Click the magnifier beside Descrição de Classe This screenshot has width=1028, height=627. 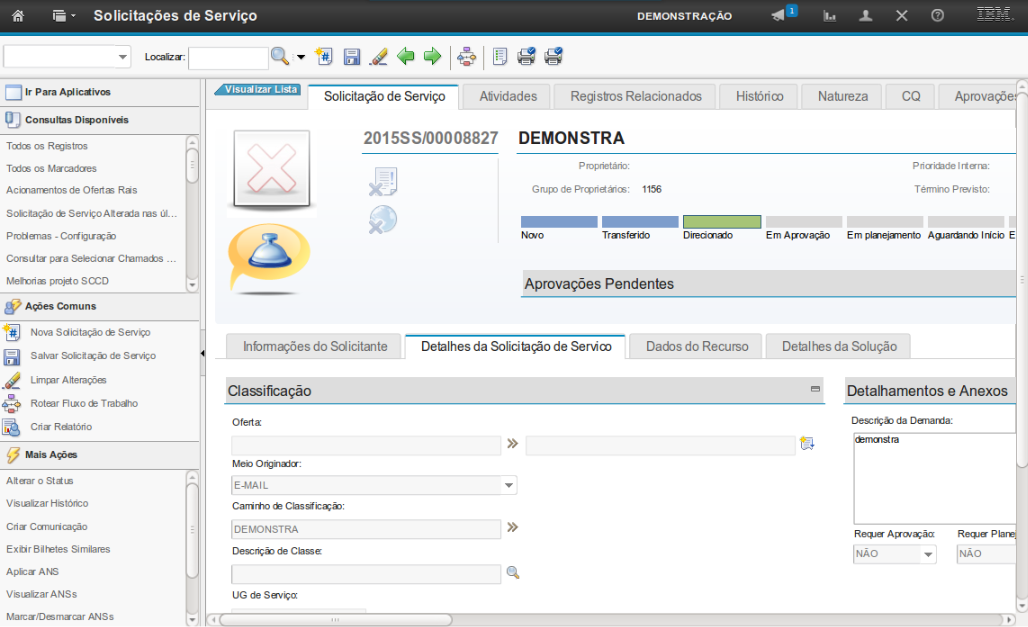(513, 573)
